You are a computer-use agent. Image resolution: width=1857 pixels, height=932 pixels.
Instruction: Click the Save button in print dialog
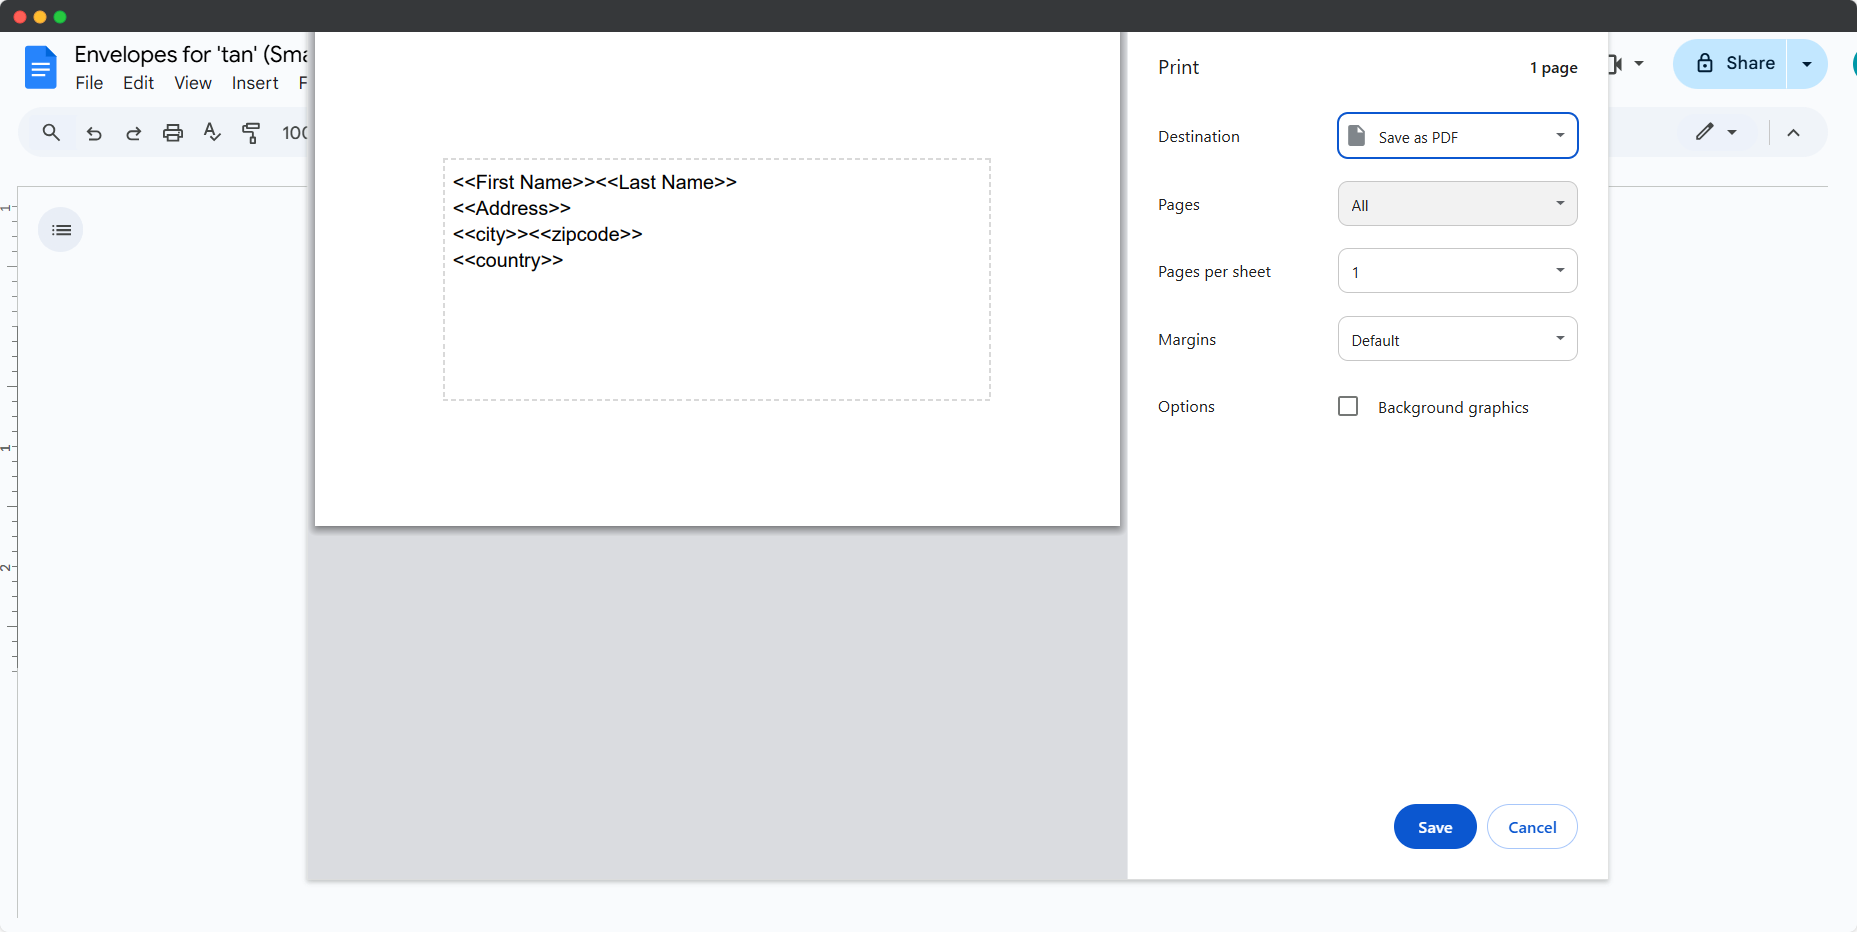point(1435,827)
